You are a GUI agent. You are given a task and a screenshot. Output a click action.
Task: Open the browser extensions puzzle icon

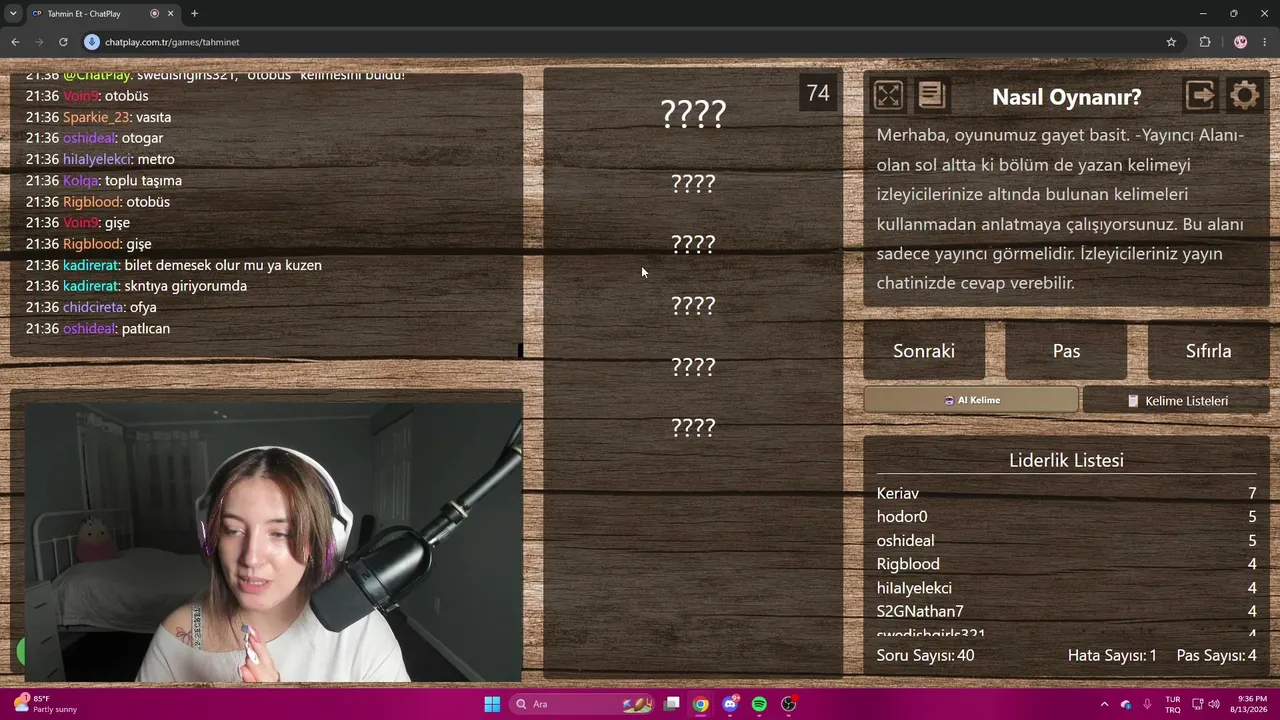[x=1205, y=42]
